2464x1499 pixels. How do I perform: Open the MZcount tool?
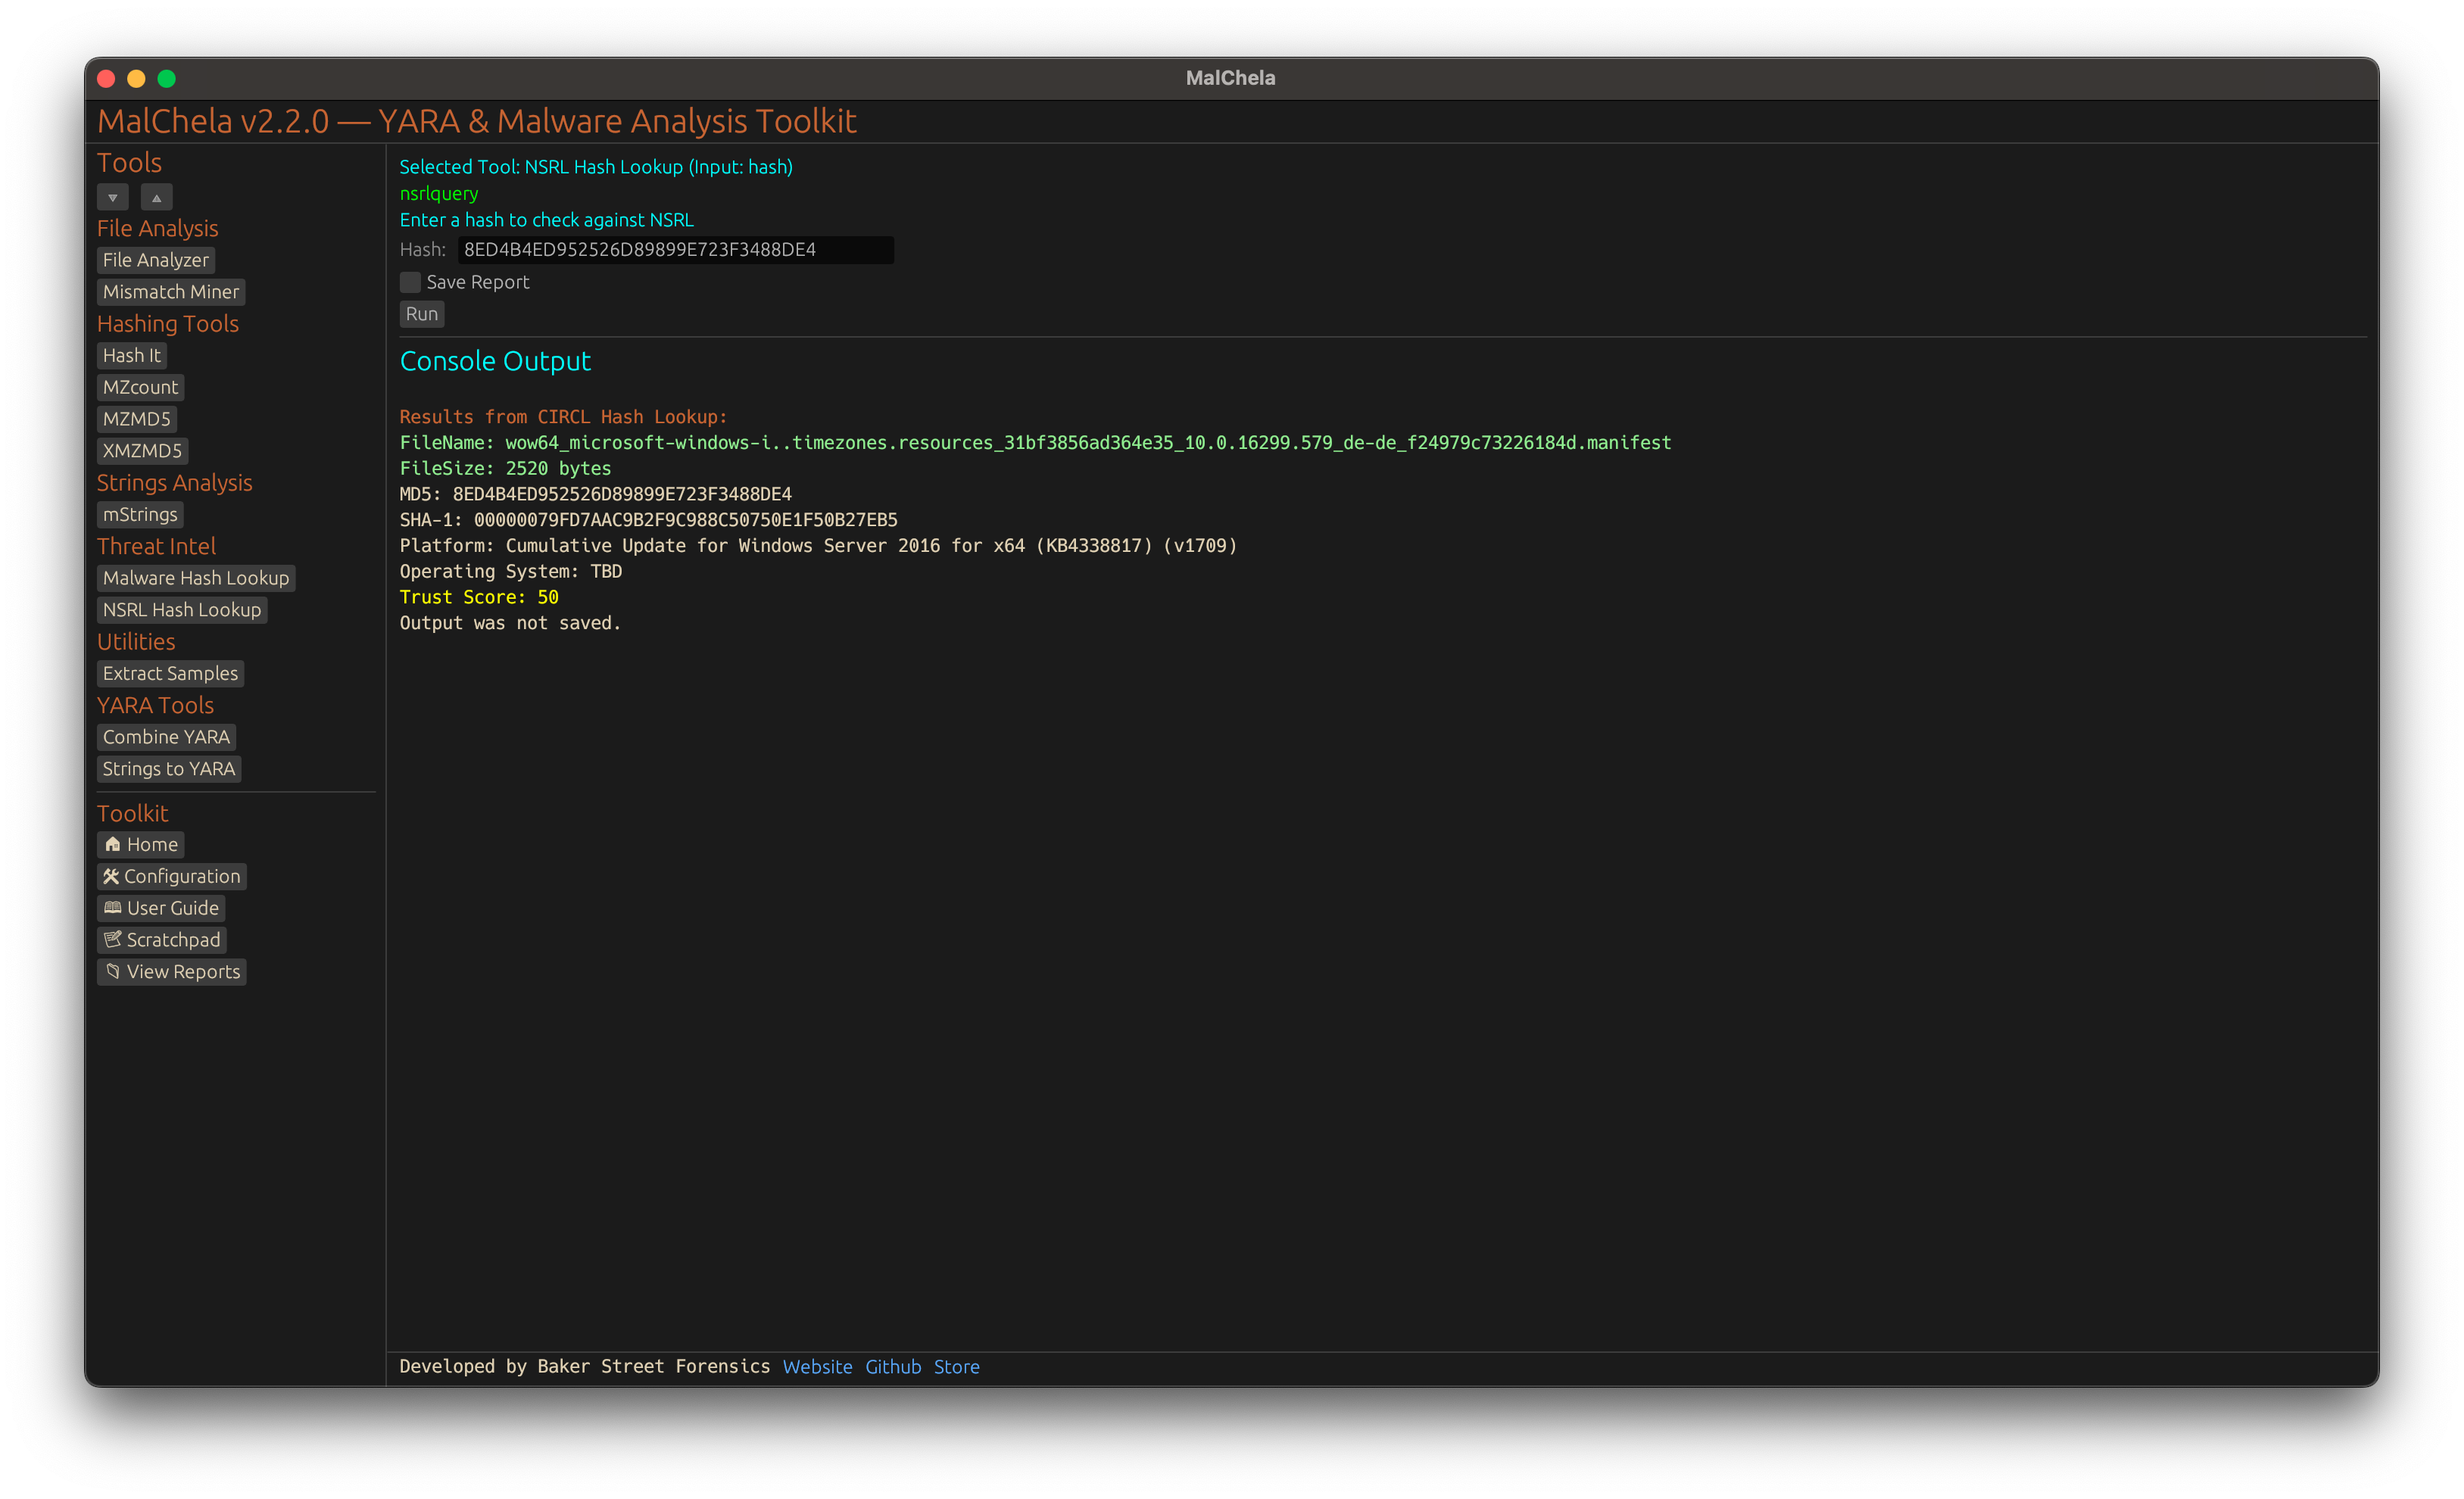140,387
